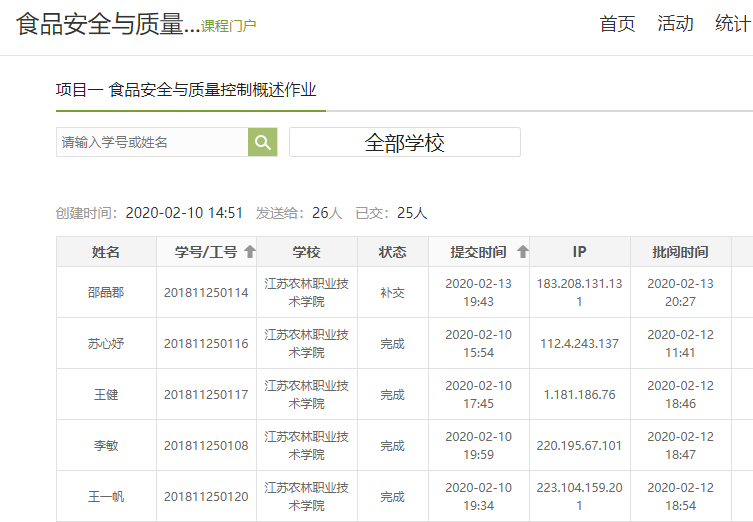Viewport: 753px width, 522px height.
Task: Click 补交 status for 邵晶郡
Action: point(392,292)
